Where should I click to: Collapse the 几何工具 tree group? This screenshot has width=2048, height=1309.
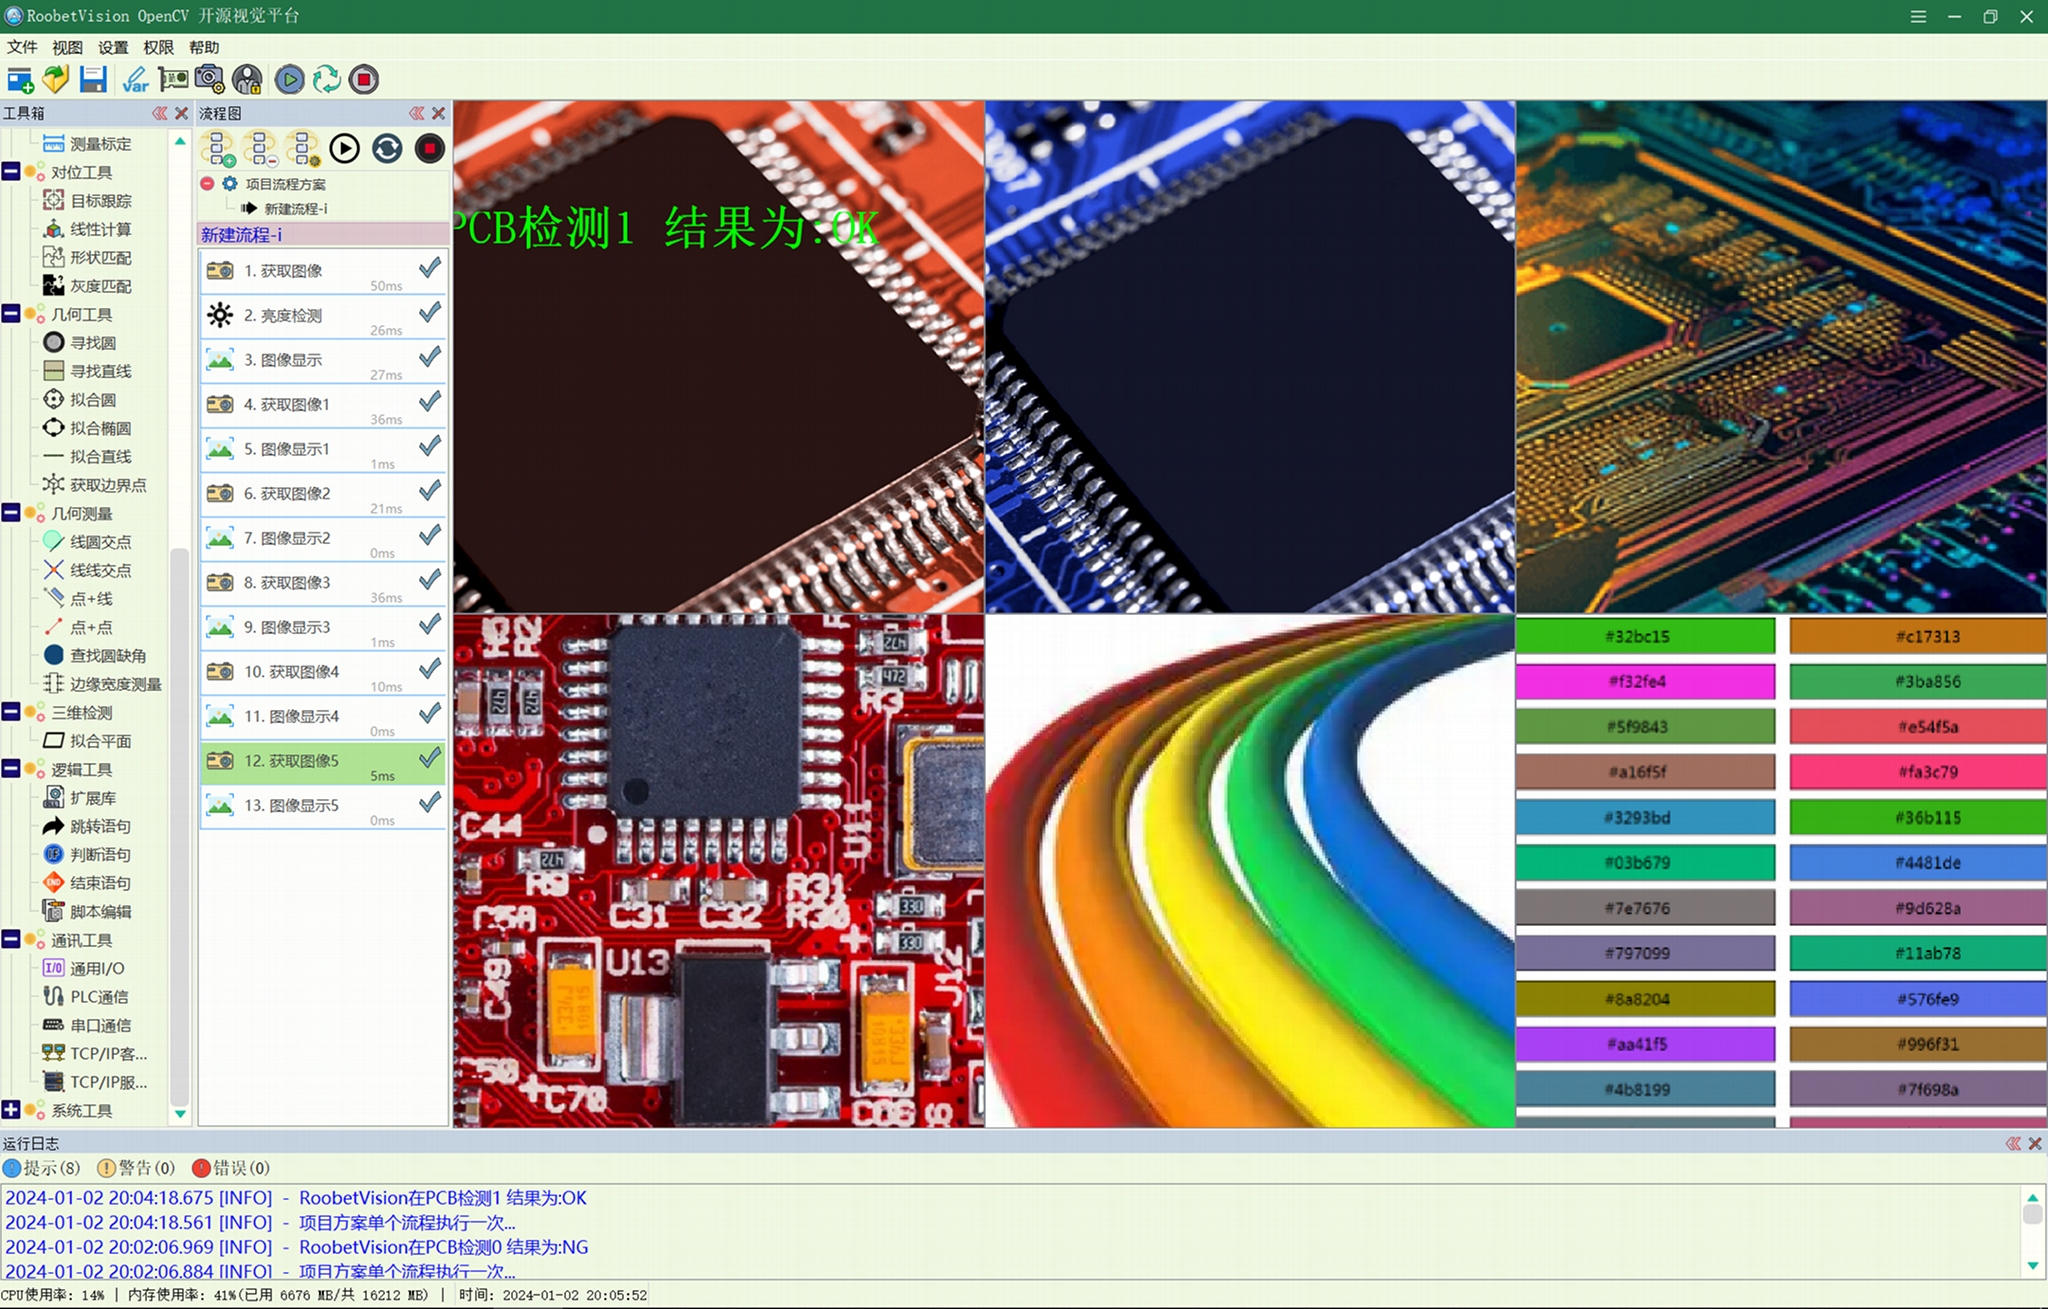(x=11, y=314)
